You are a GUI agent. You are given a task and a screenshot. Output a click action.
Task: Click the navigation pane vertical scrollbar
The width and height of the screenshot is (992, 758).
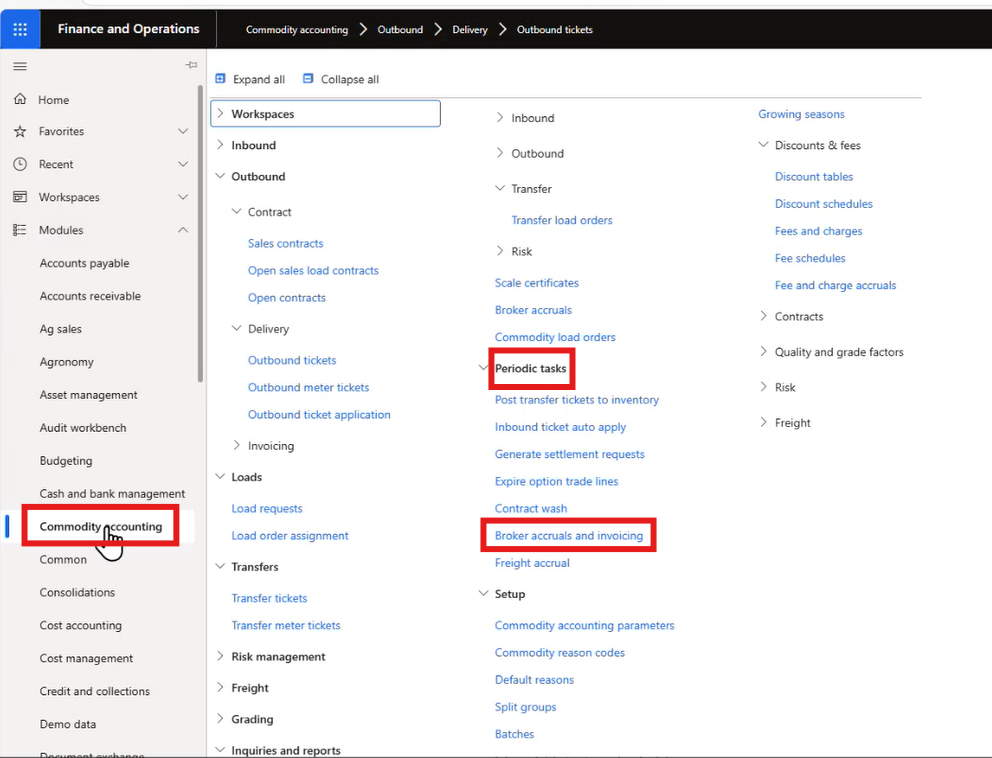(x=201, y=234)
